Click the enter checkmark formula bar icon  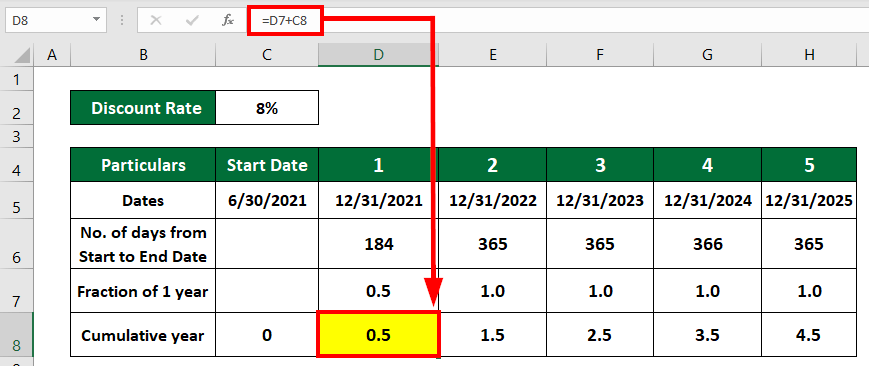[192, 21]
